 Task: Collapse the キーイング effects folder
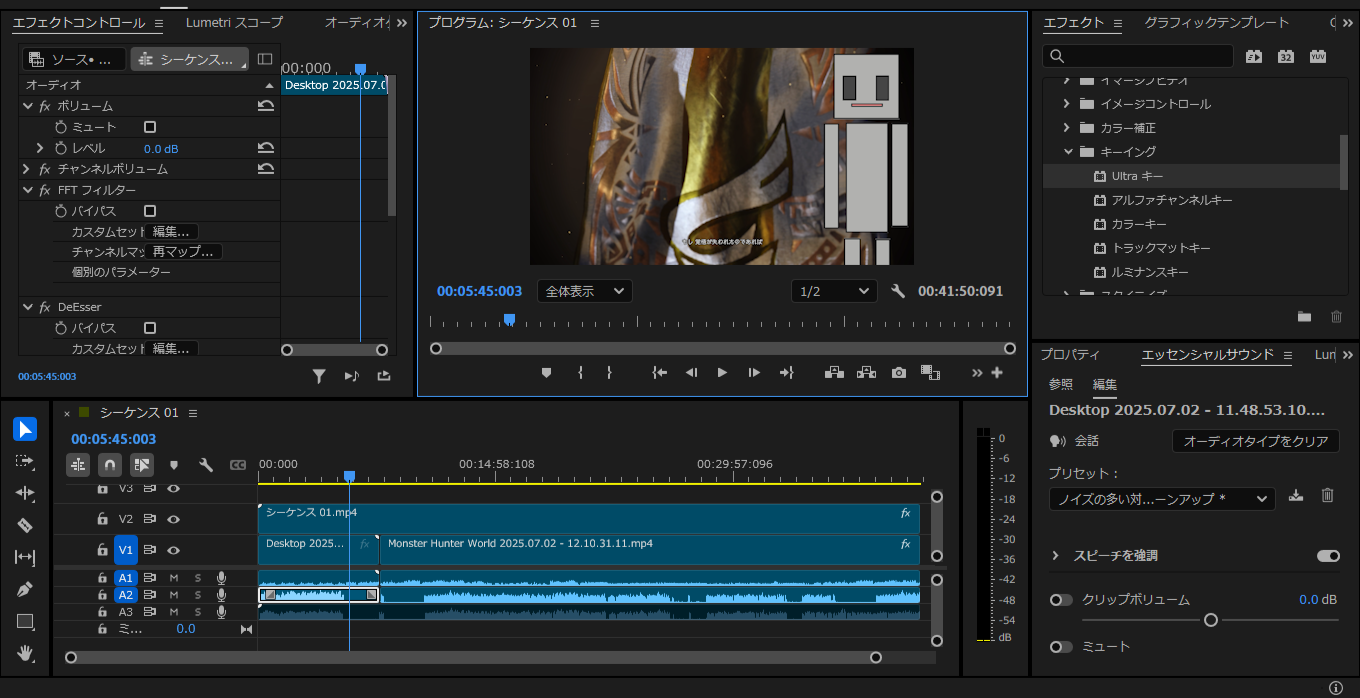(1067, 152)
